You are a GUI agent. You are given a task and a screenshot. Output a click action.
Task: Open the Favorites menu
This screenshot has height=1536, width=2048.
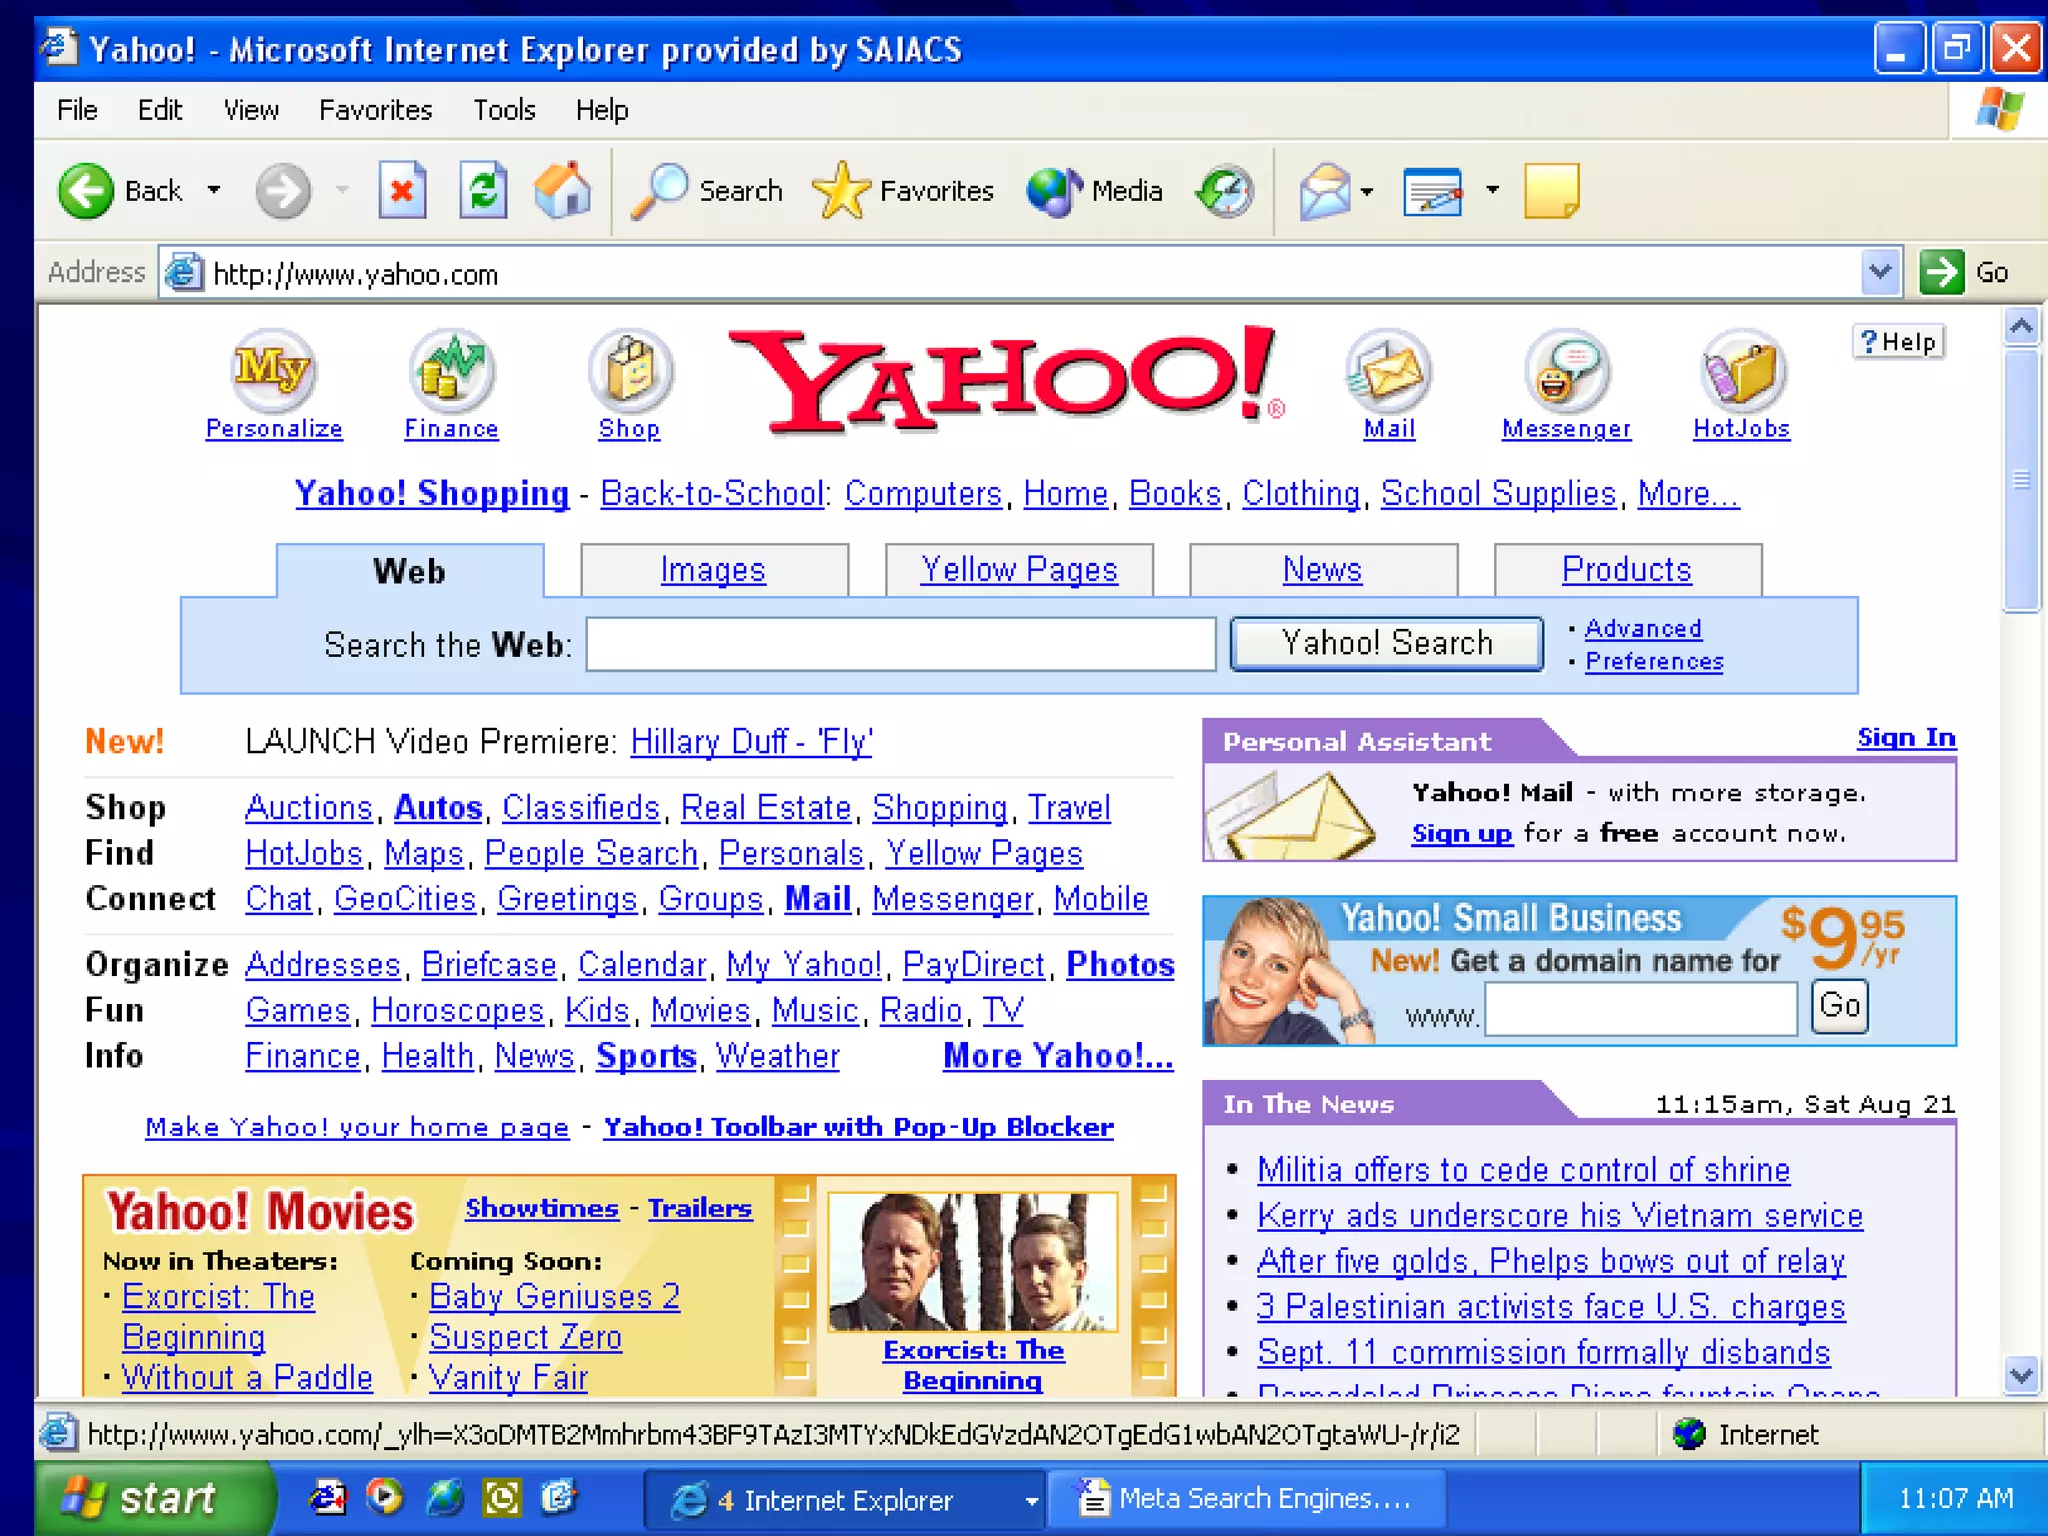click(375, 110)
